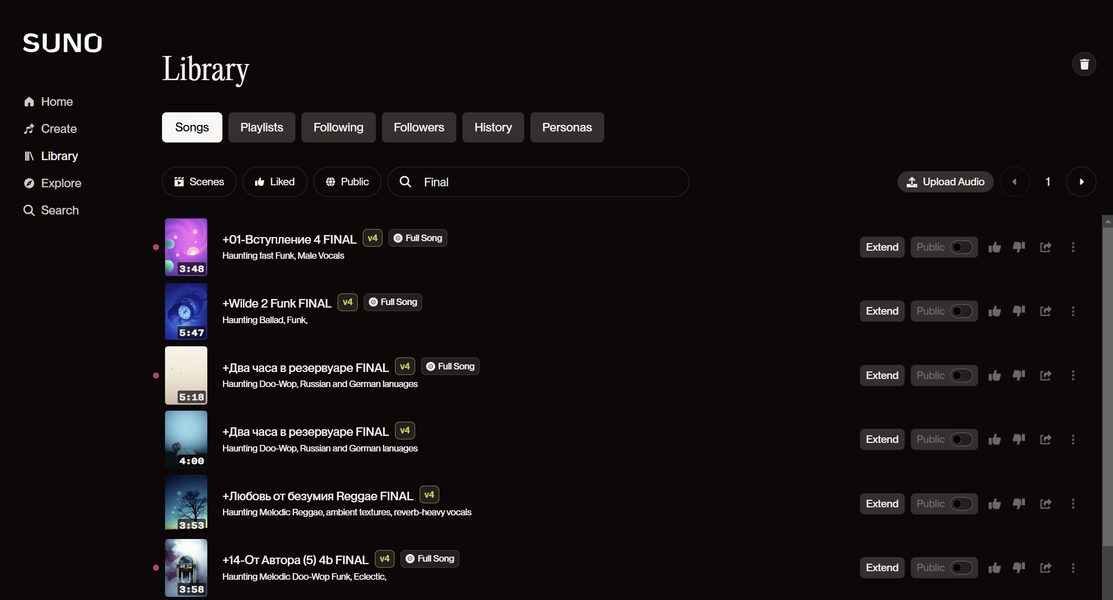Open the Full Song tag of +Wilde 2 Funk
Image resolution: width=1113 pixels, height=600 pixels.
pyautogui.click(x=393, y=302)
